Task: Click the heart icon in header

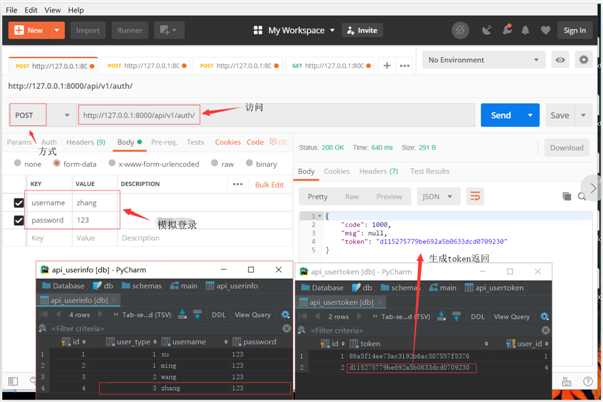Action: tap(545, 30)
